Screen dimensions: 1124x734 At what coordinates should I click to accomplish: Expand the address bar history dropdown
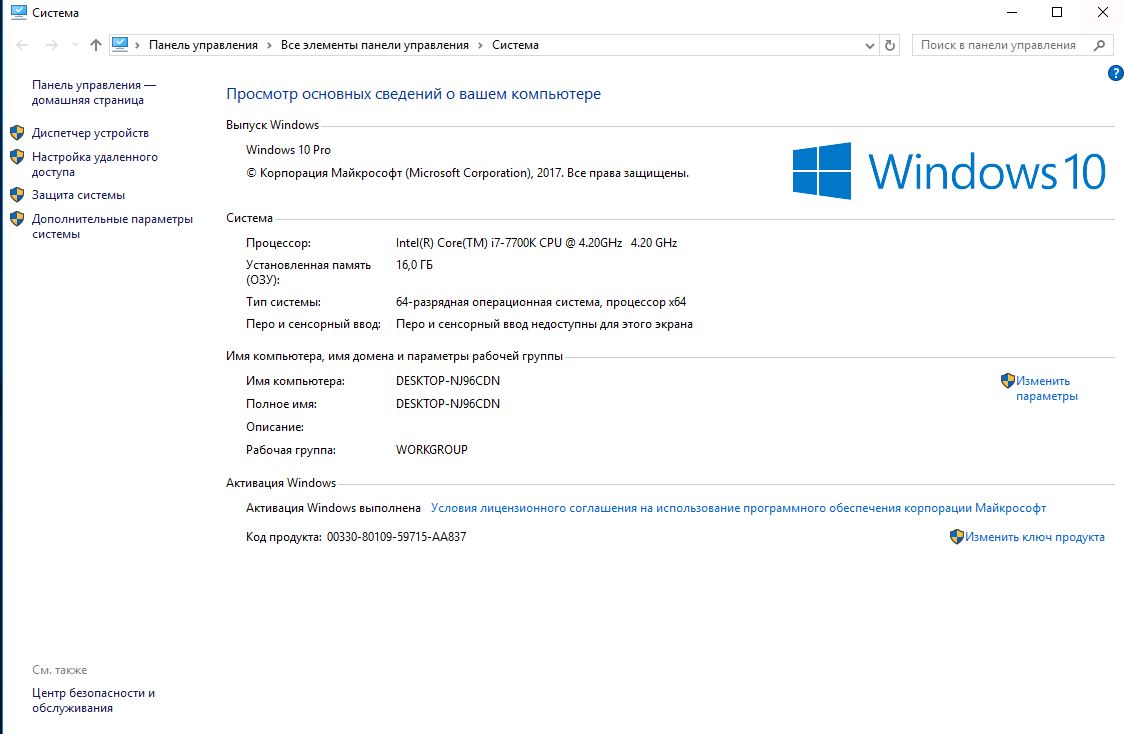tap(869, 45)
